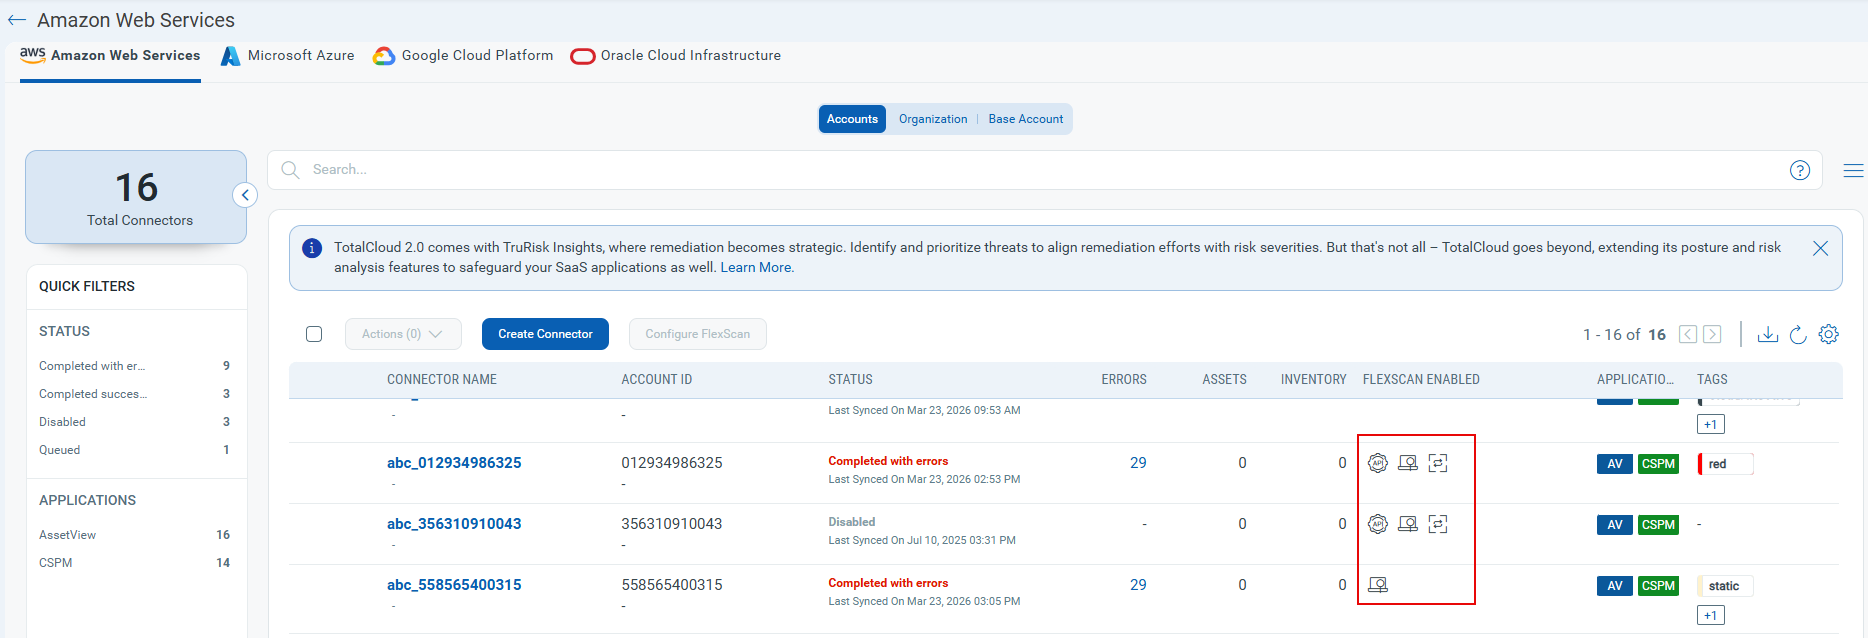Click the static tag chip
1868x638 pixels.
point(1726,586)
